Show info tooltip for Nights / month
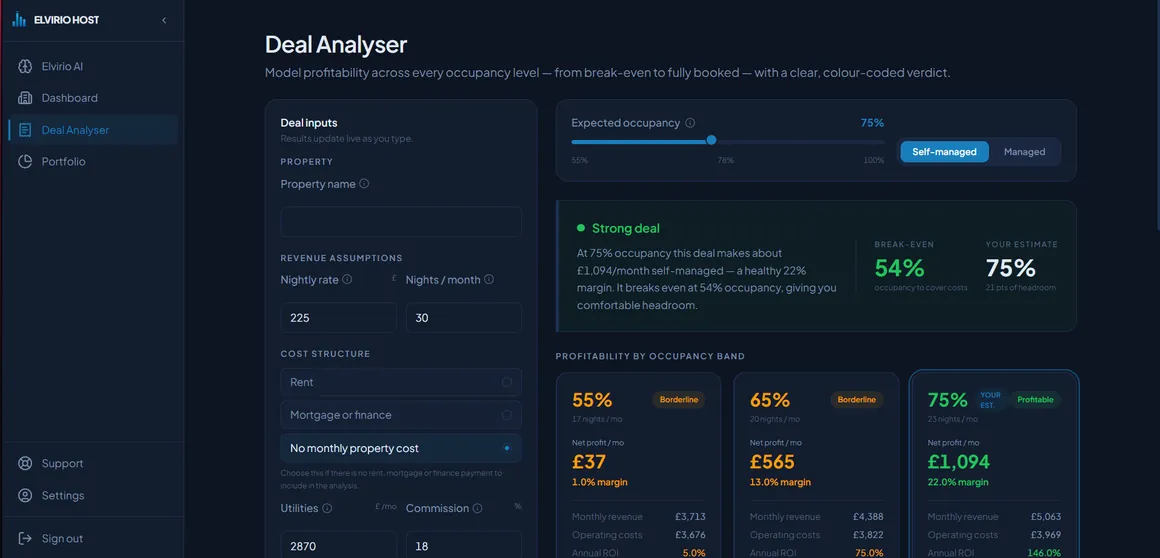The height and width of the screenshot is (558, 1160). tap(489, 280)
